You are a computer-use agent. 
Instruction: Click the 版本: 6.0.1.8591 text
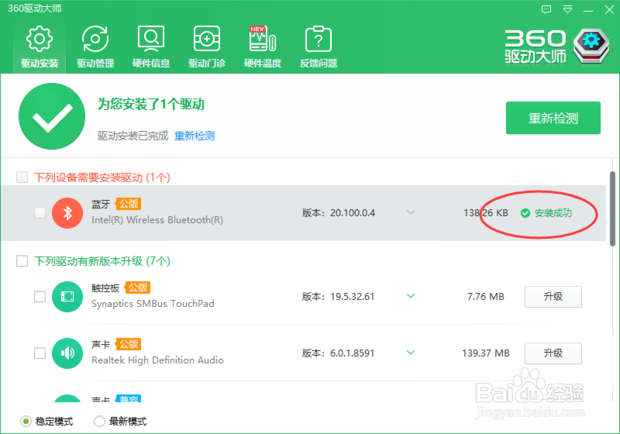click(x=338, y=353)
